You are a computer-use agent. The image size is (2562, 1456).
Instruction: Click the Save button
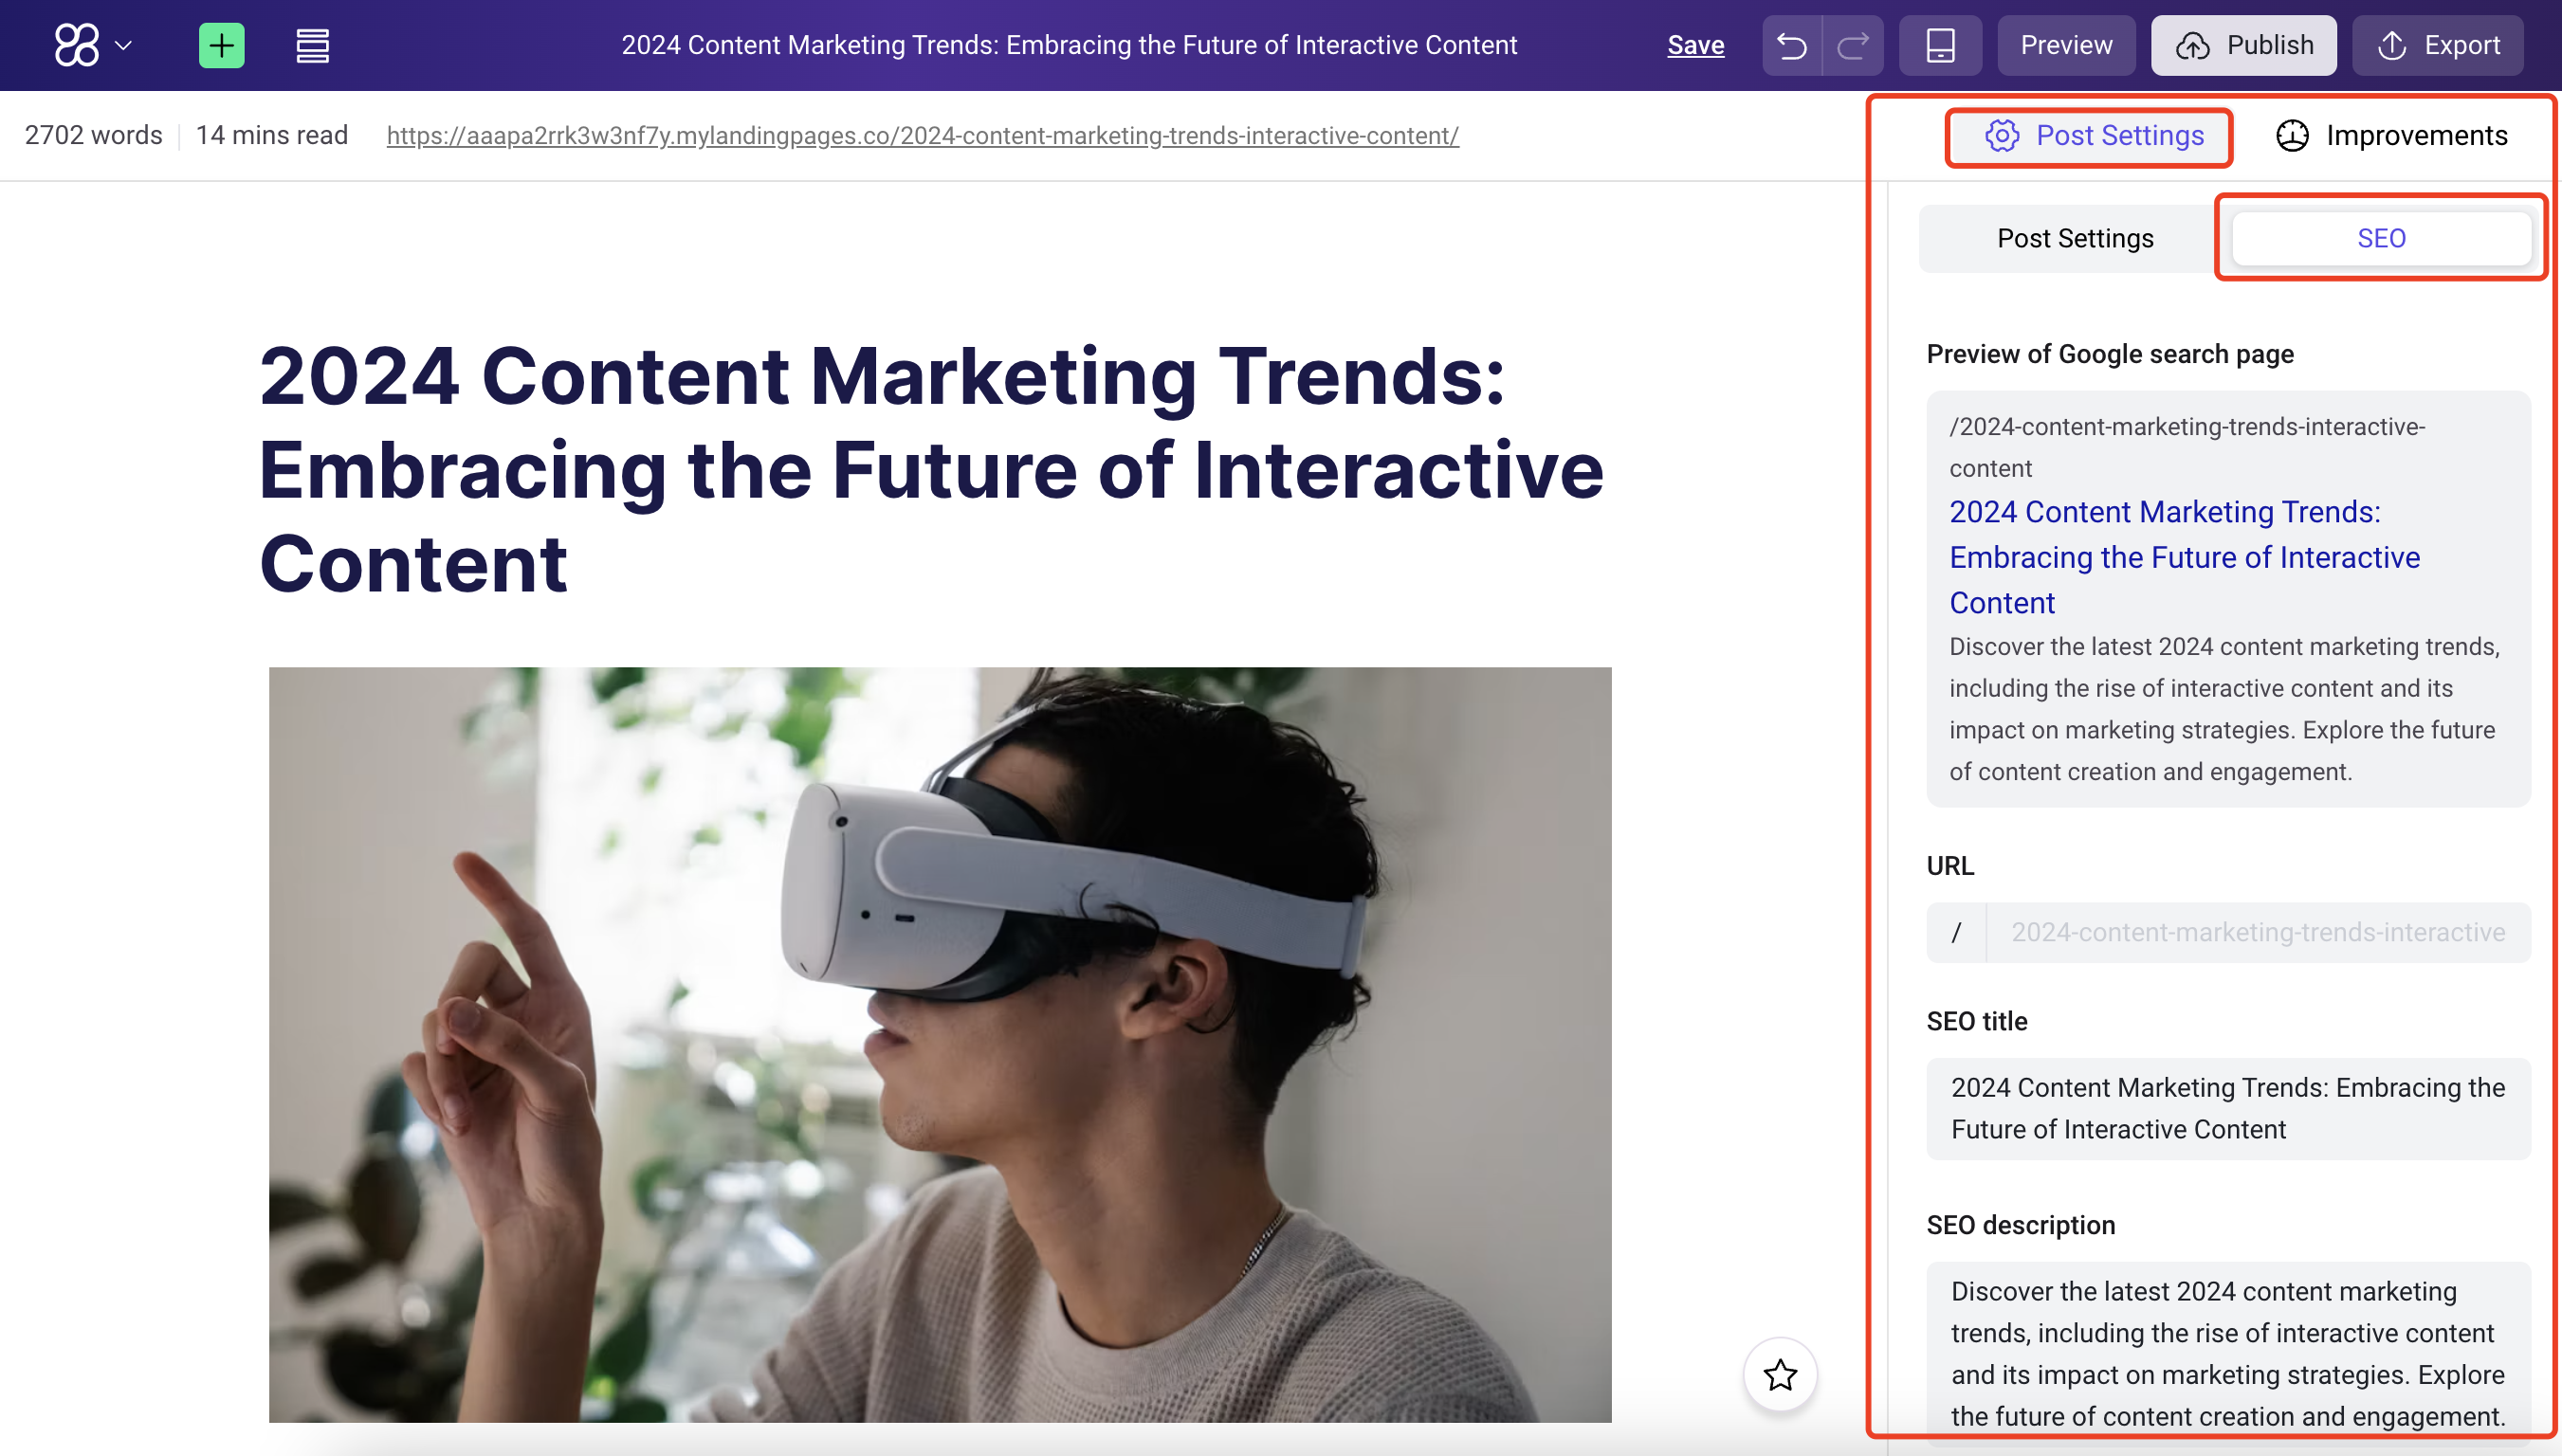(x=1694, y=44)
